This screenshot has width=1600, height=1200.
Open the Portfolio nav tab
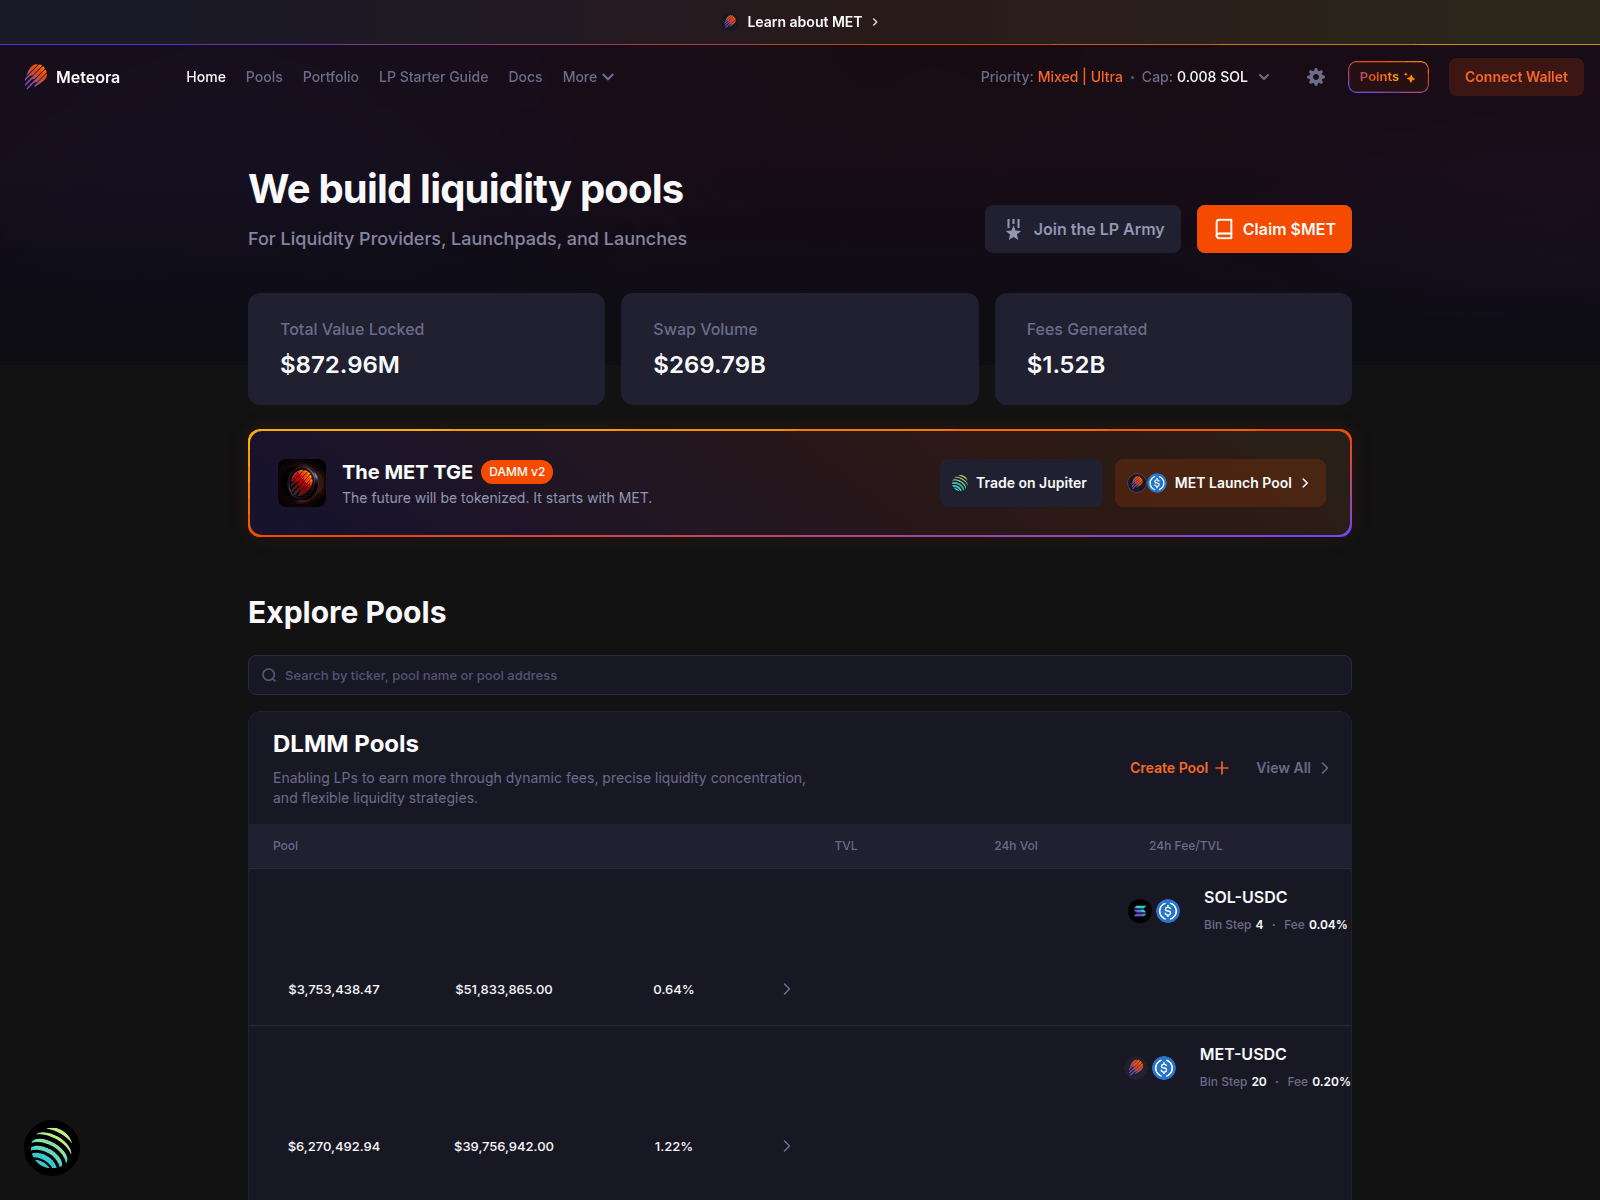point(331,77)
